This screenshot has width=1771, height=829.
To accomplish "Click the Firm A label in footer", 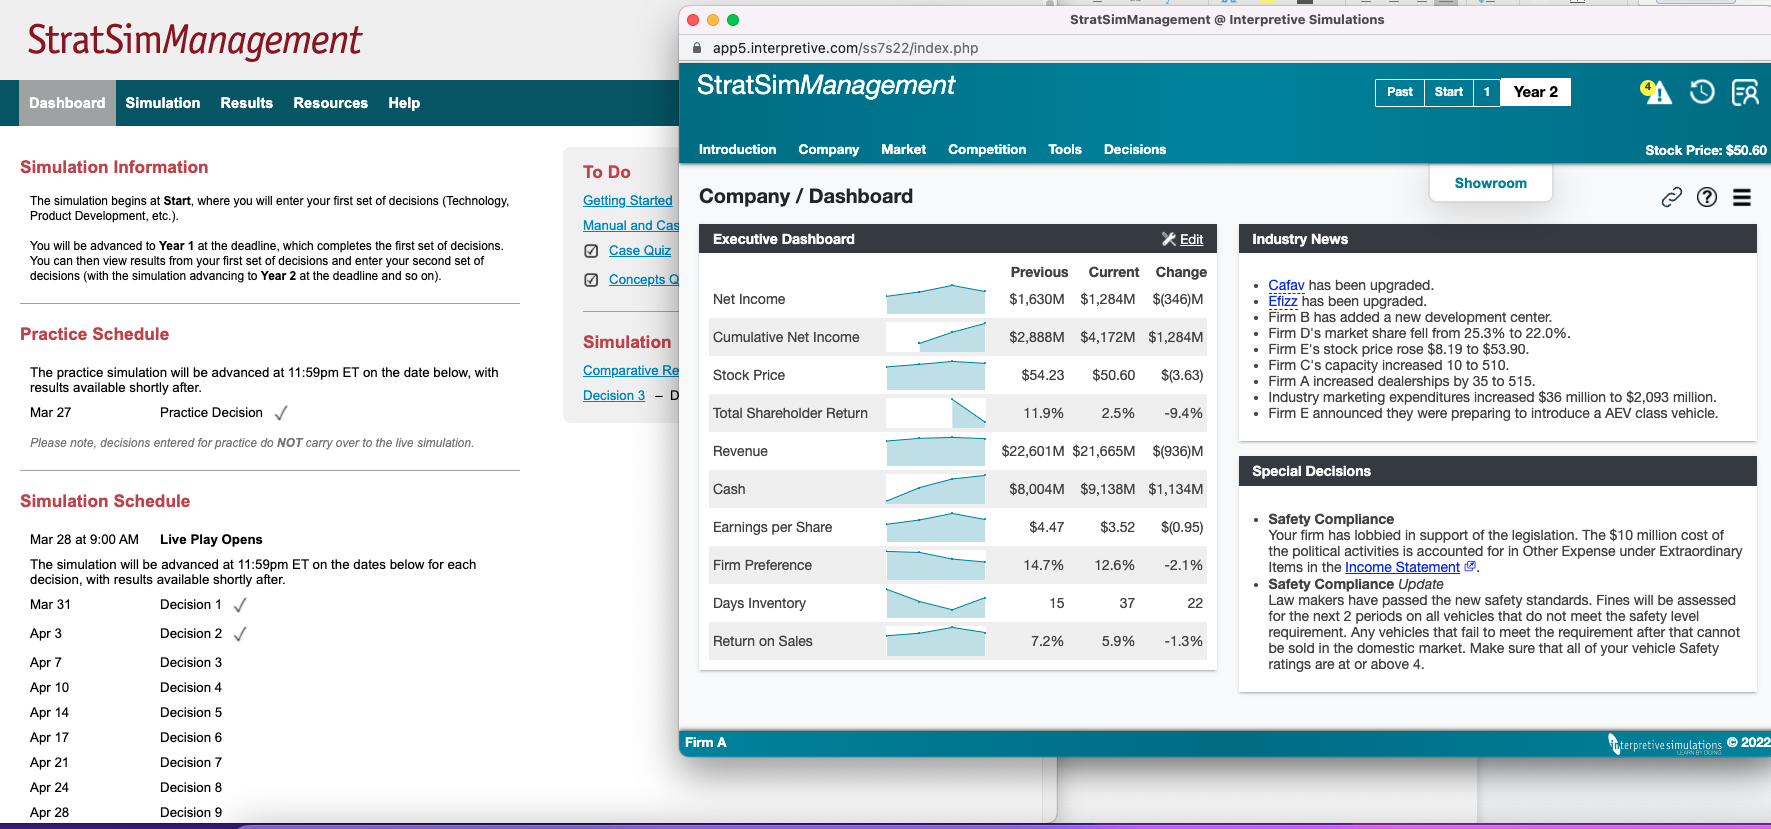I will [x=706, y=742].
